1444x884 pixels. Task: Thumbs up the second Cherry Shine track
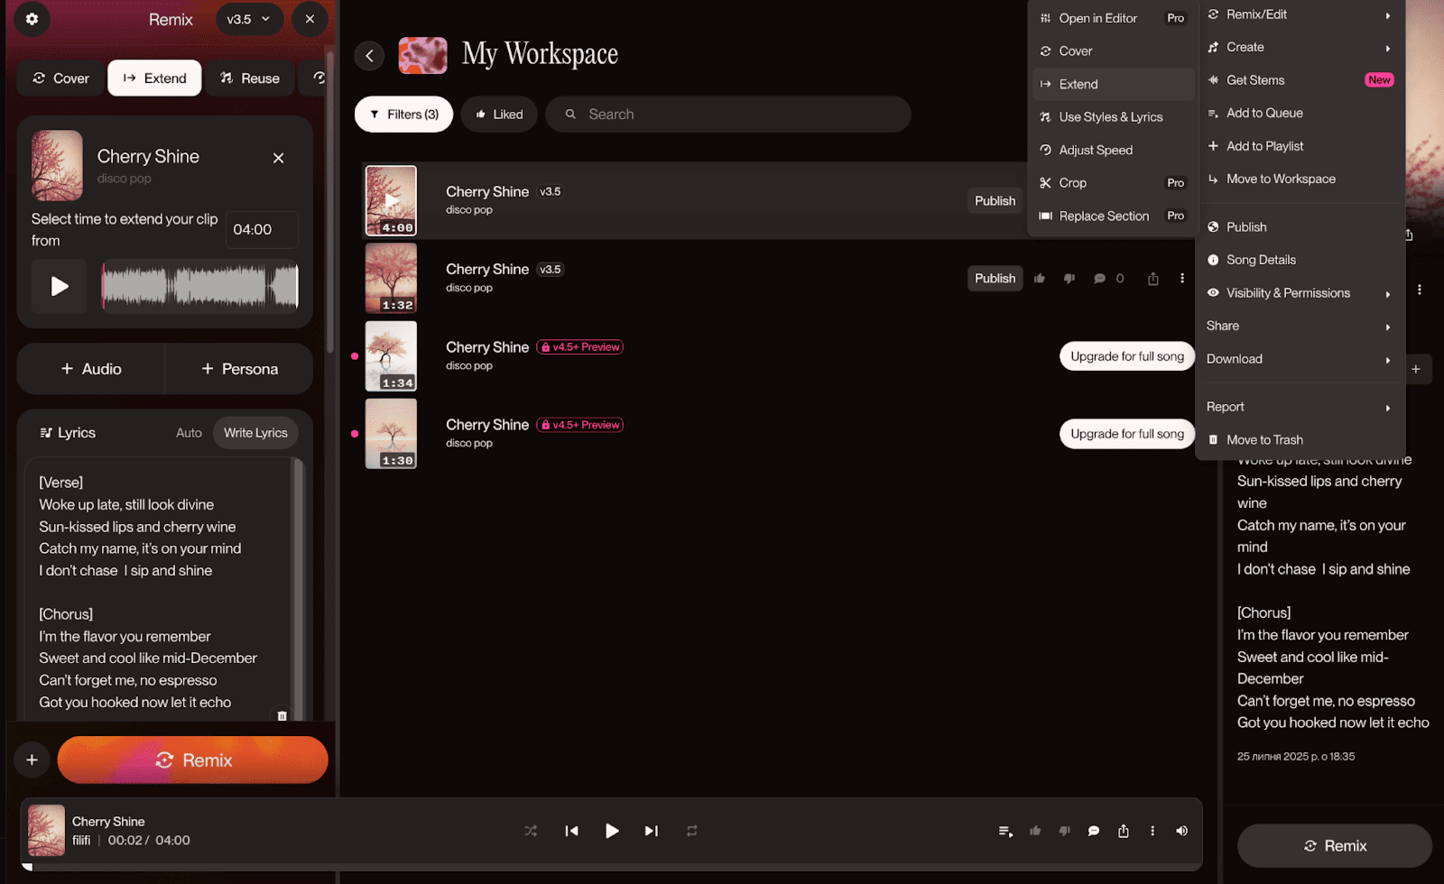tap(1040, 279)
